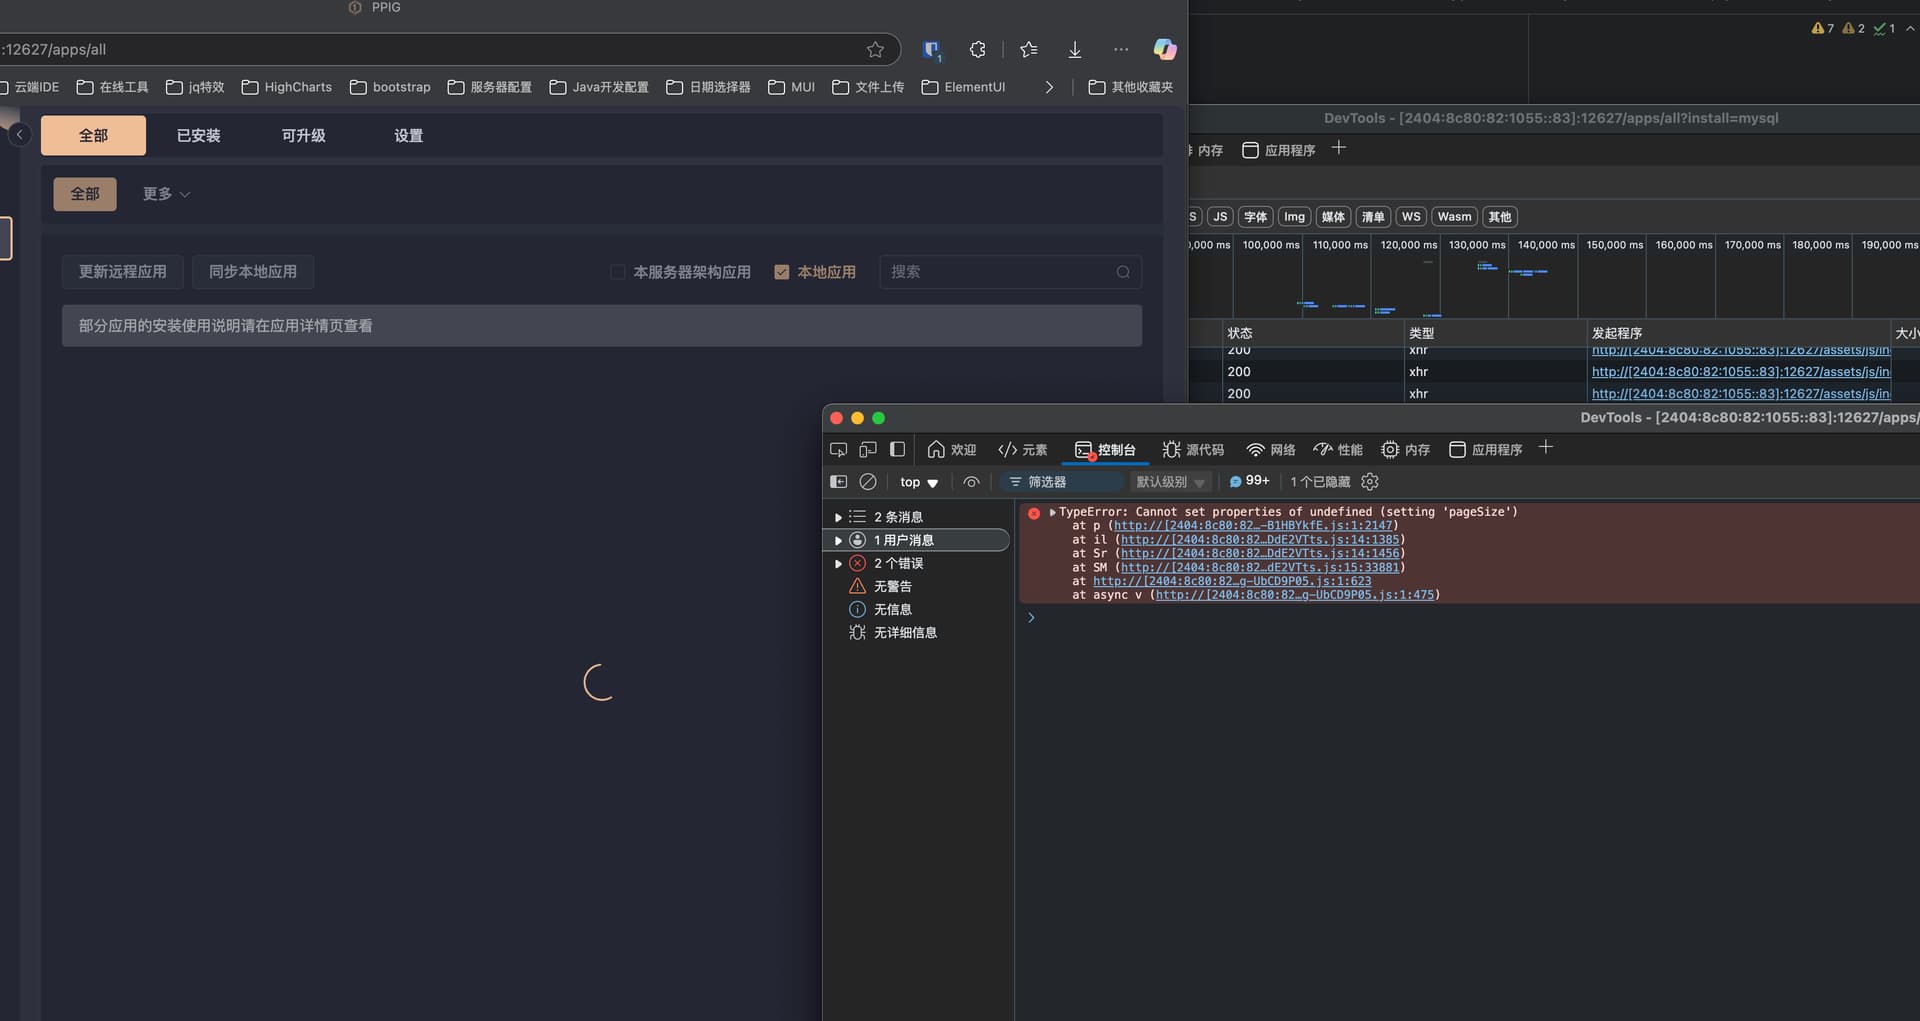Collapse the issues bar chevron at top right
This screenshot has width=1920, height=1021.
coord(1910,28)
